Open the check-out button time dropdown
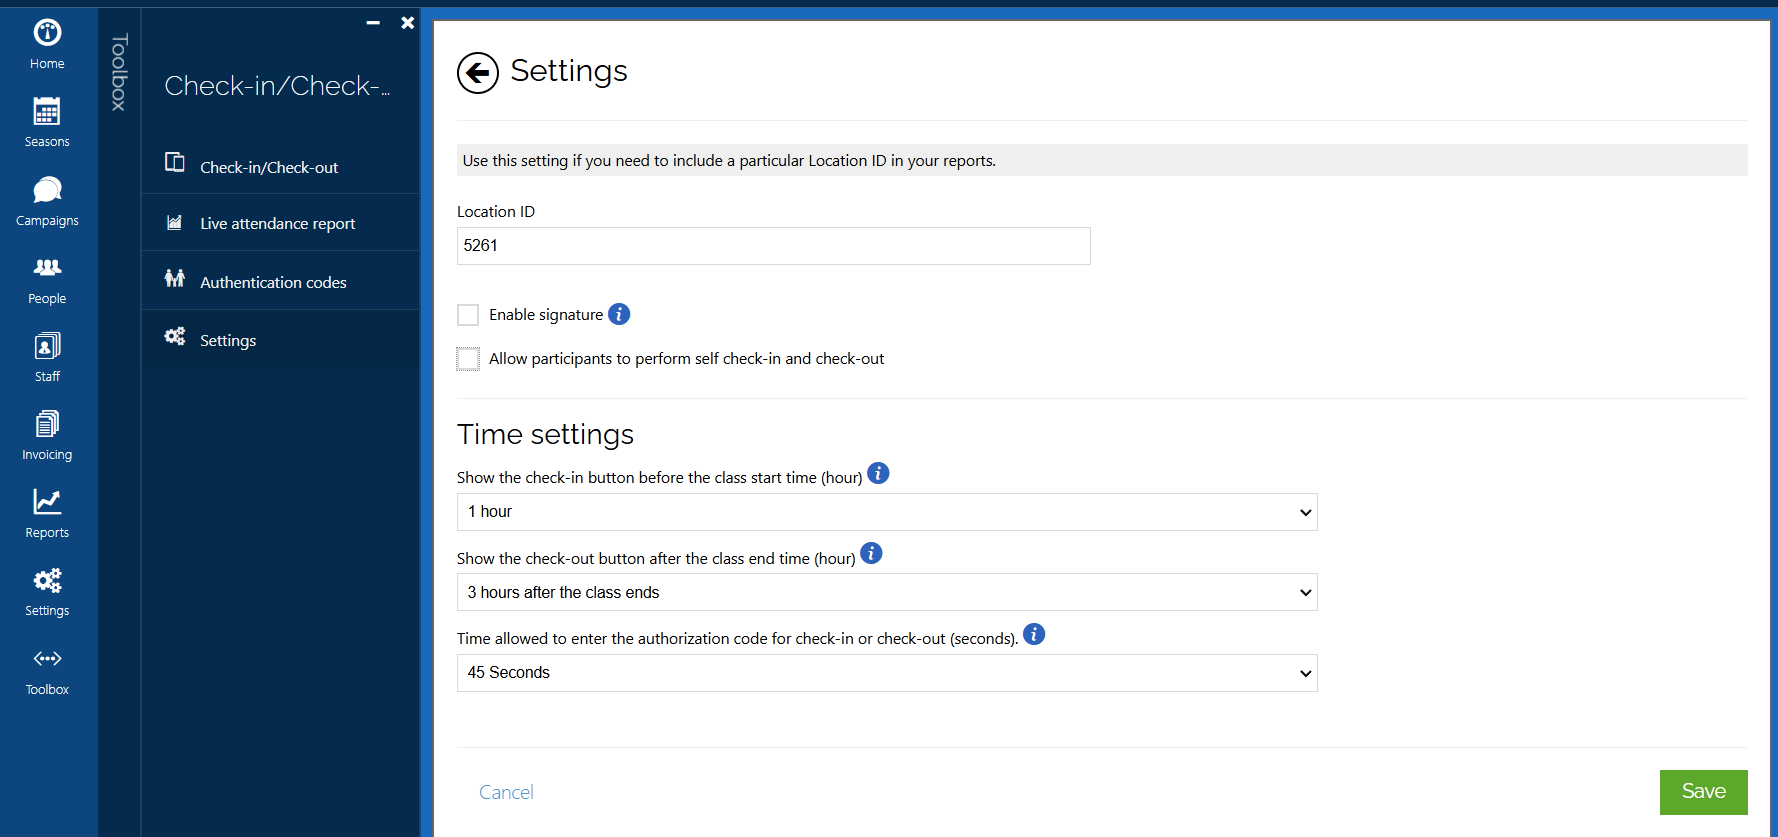This screenshot has height=837, width=1778. pyautogui.click(x=886, y=592)
